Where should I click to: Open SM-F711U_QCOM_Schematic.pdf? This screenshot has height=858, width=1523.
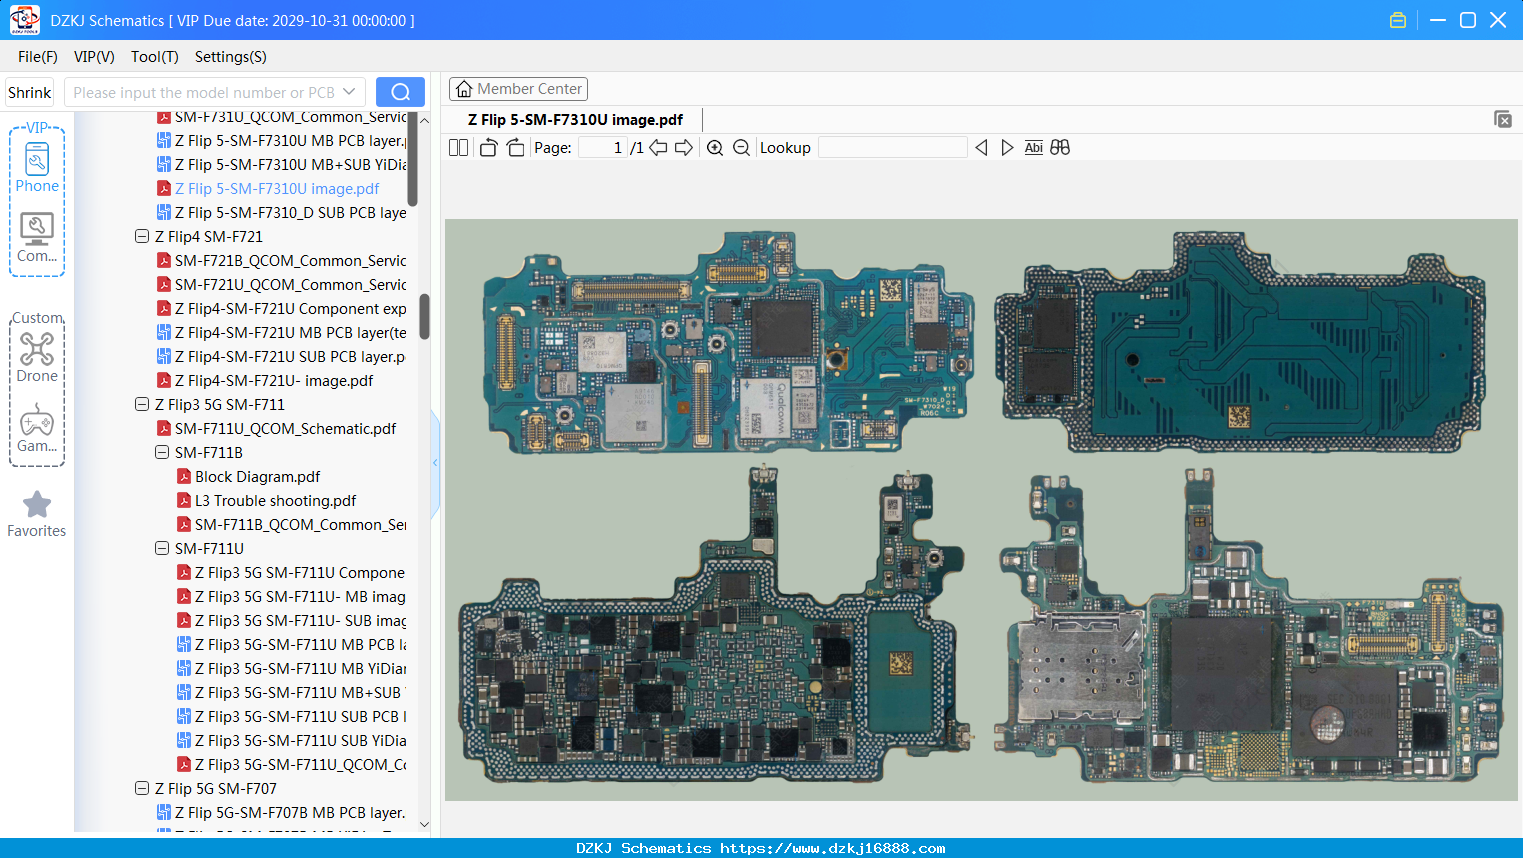pos(277,429)
